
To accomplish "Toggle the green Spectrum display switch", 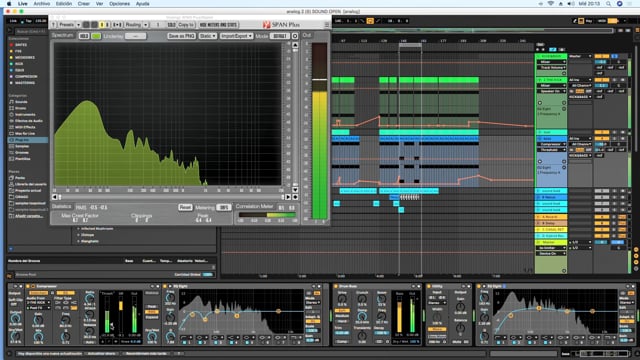I will [96, 36].
